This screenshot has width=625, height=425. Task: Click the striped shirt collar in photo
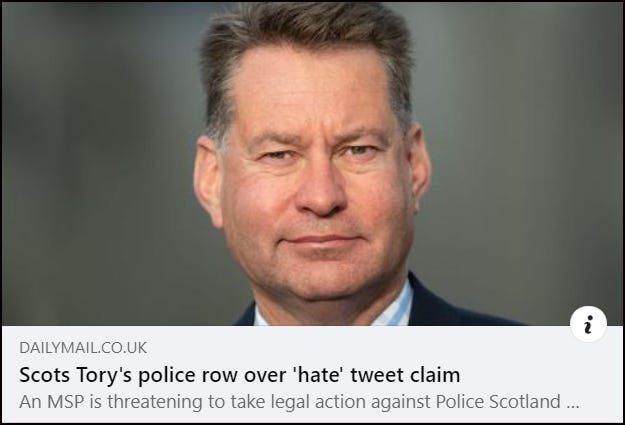click(393, 309)
